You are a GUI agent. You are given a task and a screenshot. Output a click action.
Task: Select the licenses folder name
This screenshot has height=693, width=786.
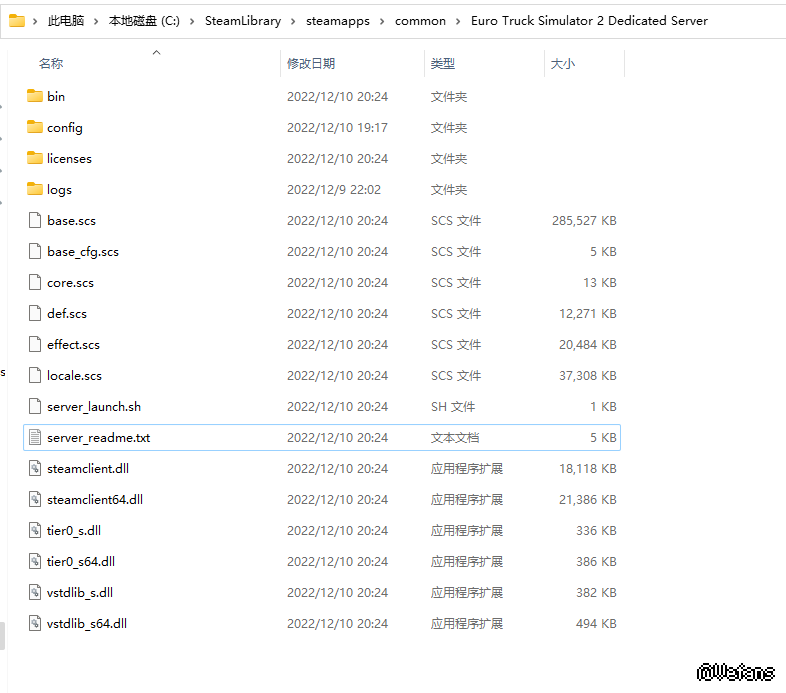(x=69, y=158)
